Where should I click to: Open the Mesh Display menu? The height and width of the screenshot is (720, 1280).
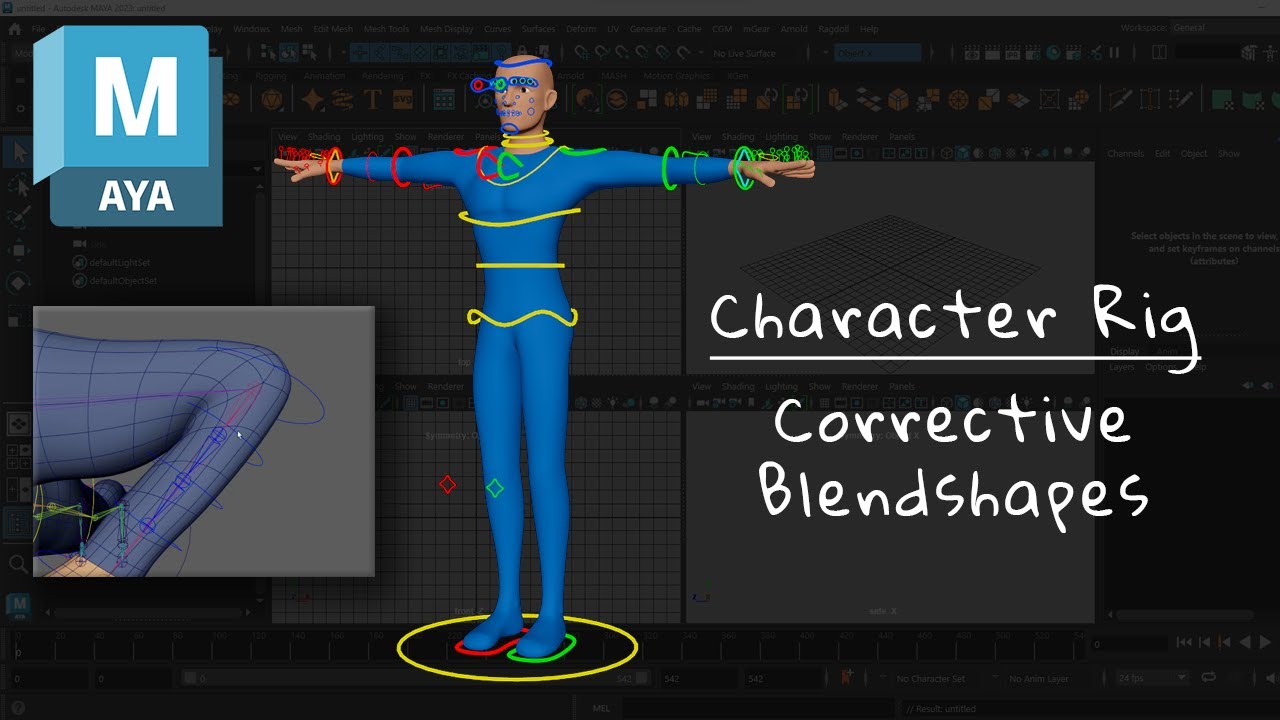click(x=447, y=29)
